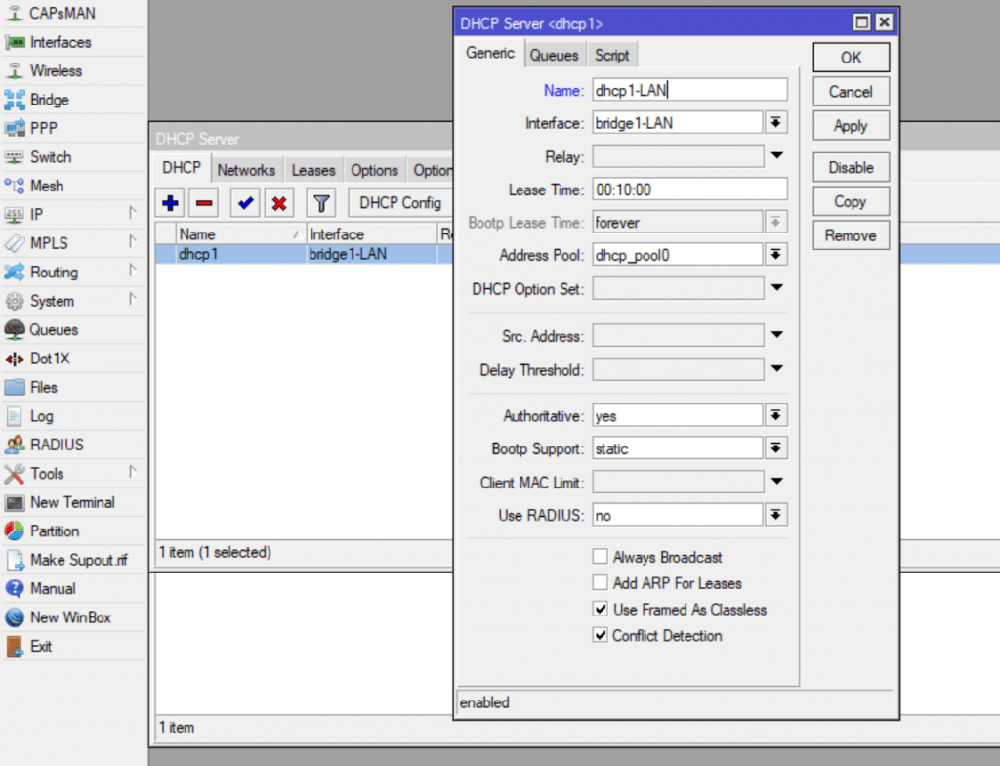Image resolution: width=1000 pixels, height=766 pixels.
Task: Uncheck Use Framed As Classless
Action: (x=599, y=609)
